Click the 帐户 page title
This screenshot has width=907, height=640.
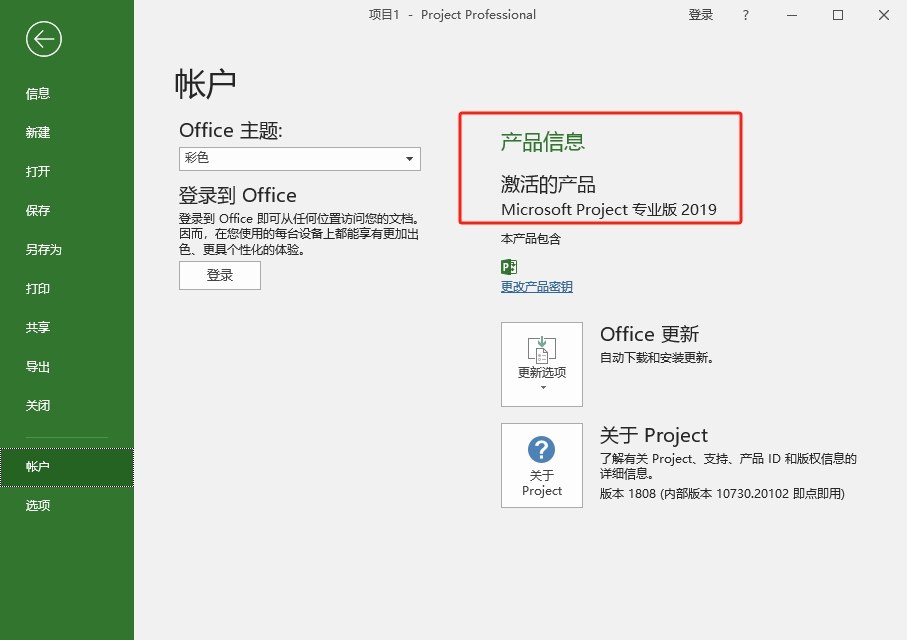pyautogui.click(x=205, y=84)
